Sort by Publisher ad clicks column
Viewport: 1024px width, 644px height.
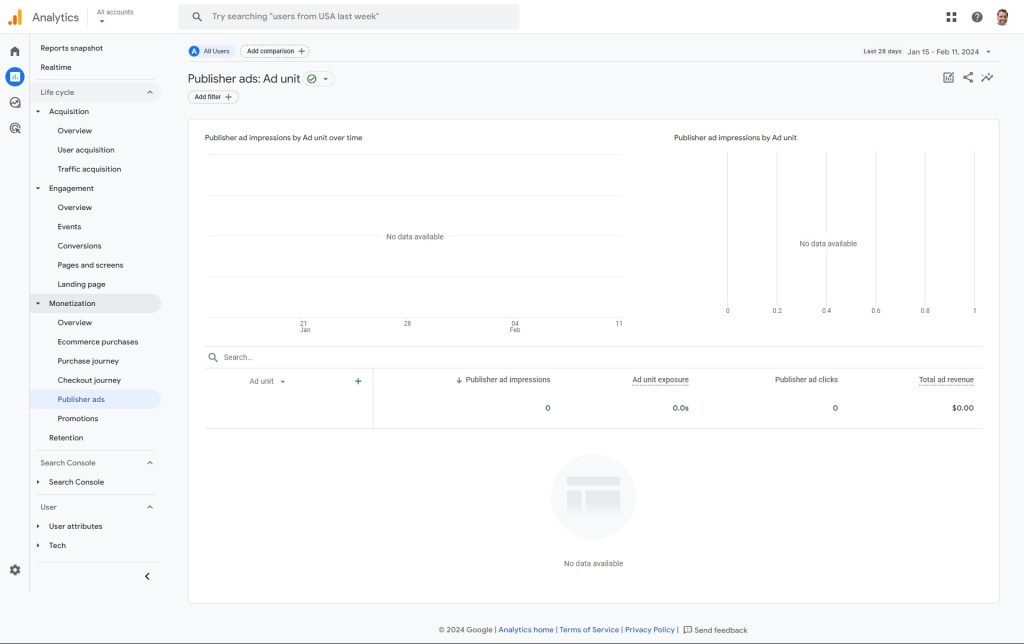pyautogui.click(x=806, y=379)
